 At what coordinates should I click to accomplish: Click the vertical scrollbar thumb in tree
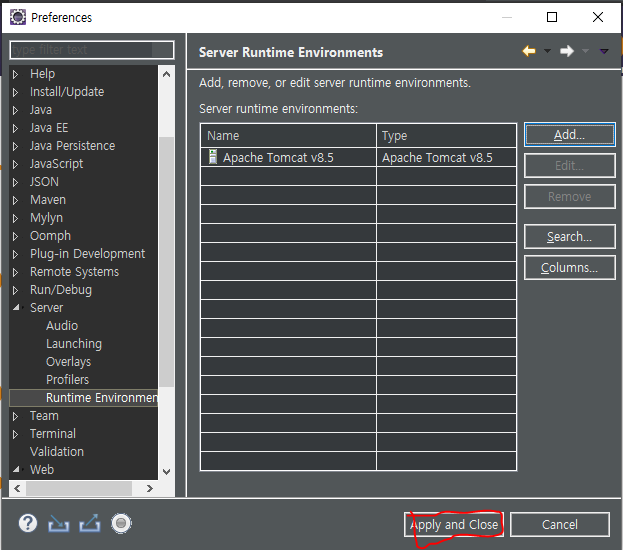166,261
